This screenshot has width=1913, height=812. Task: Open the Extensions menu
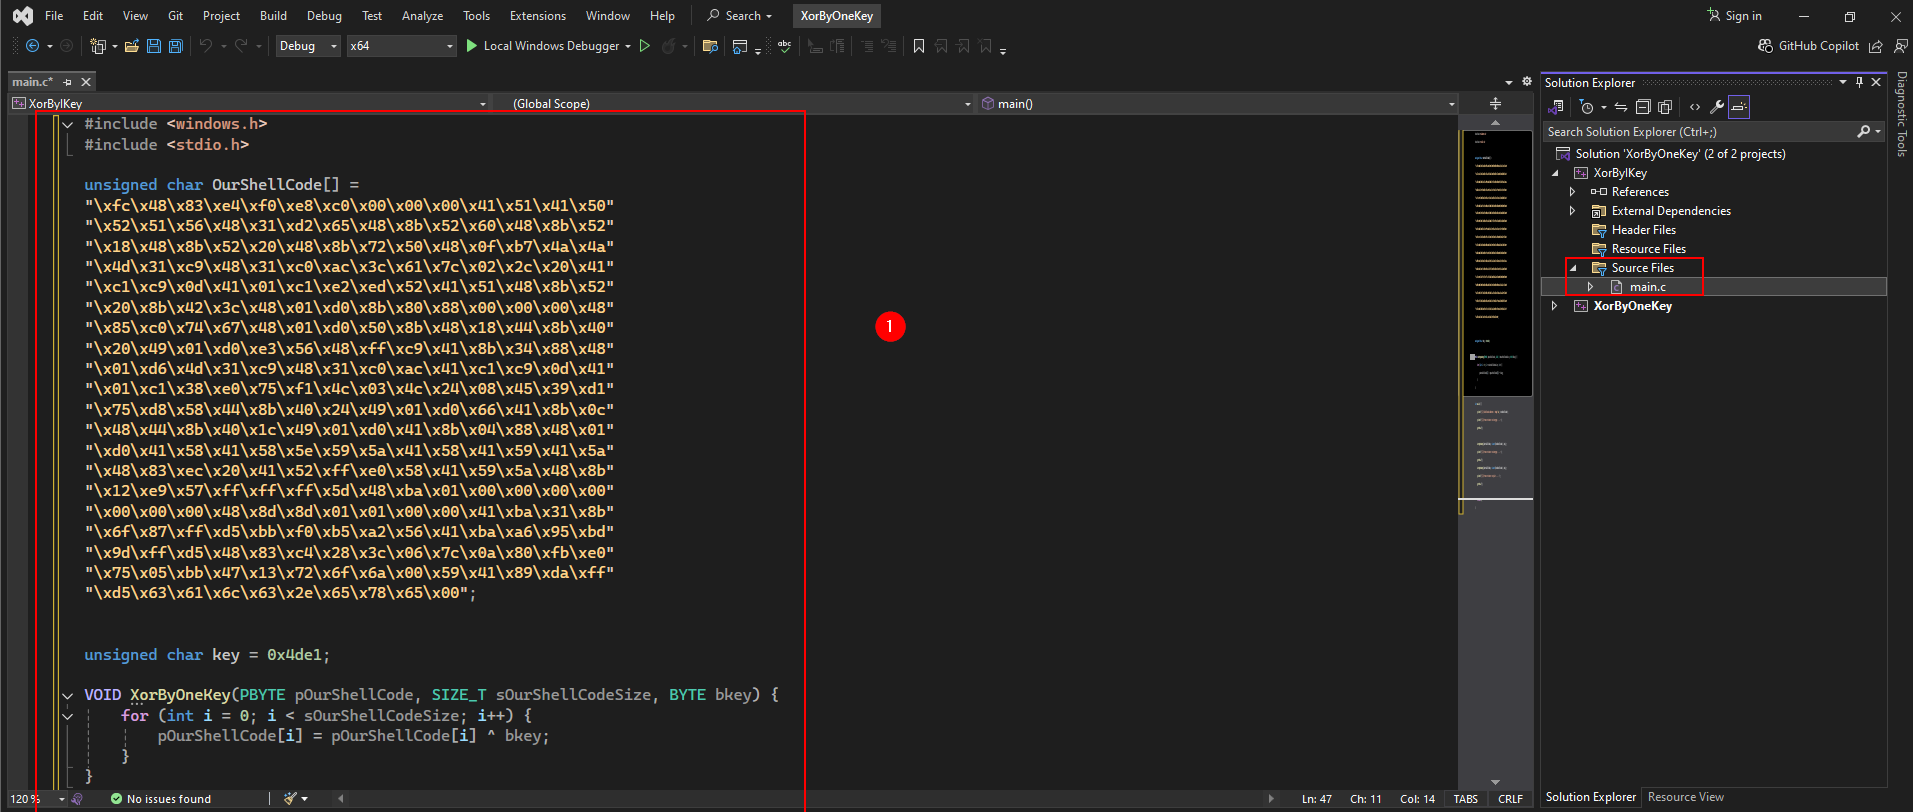(x=537, y=16)
